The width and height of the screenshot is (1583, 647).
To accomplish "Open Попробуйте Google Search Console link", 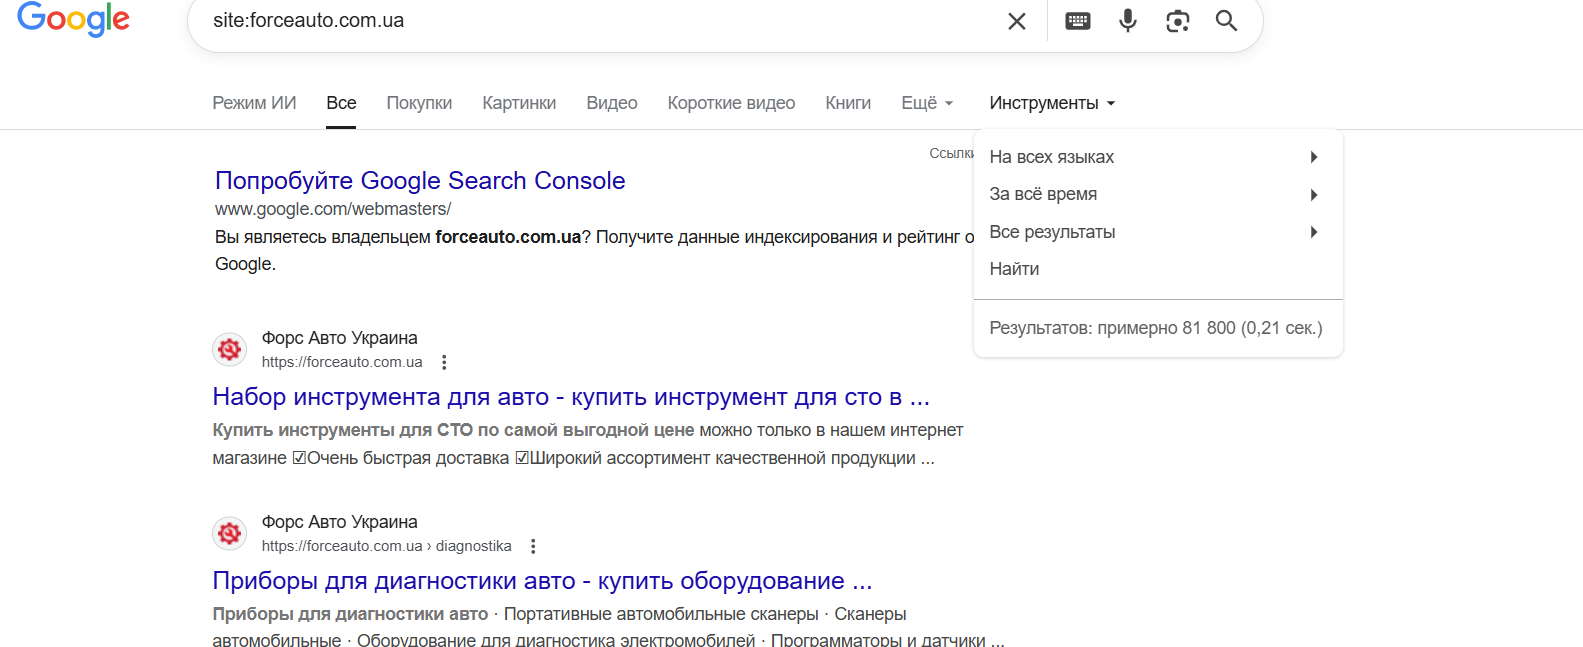I will click(x=420, y=181).
